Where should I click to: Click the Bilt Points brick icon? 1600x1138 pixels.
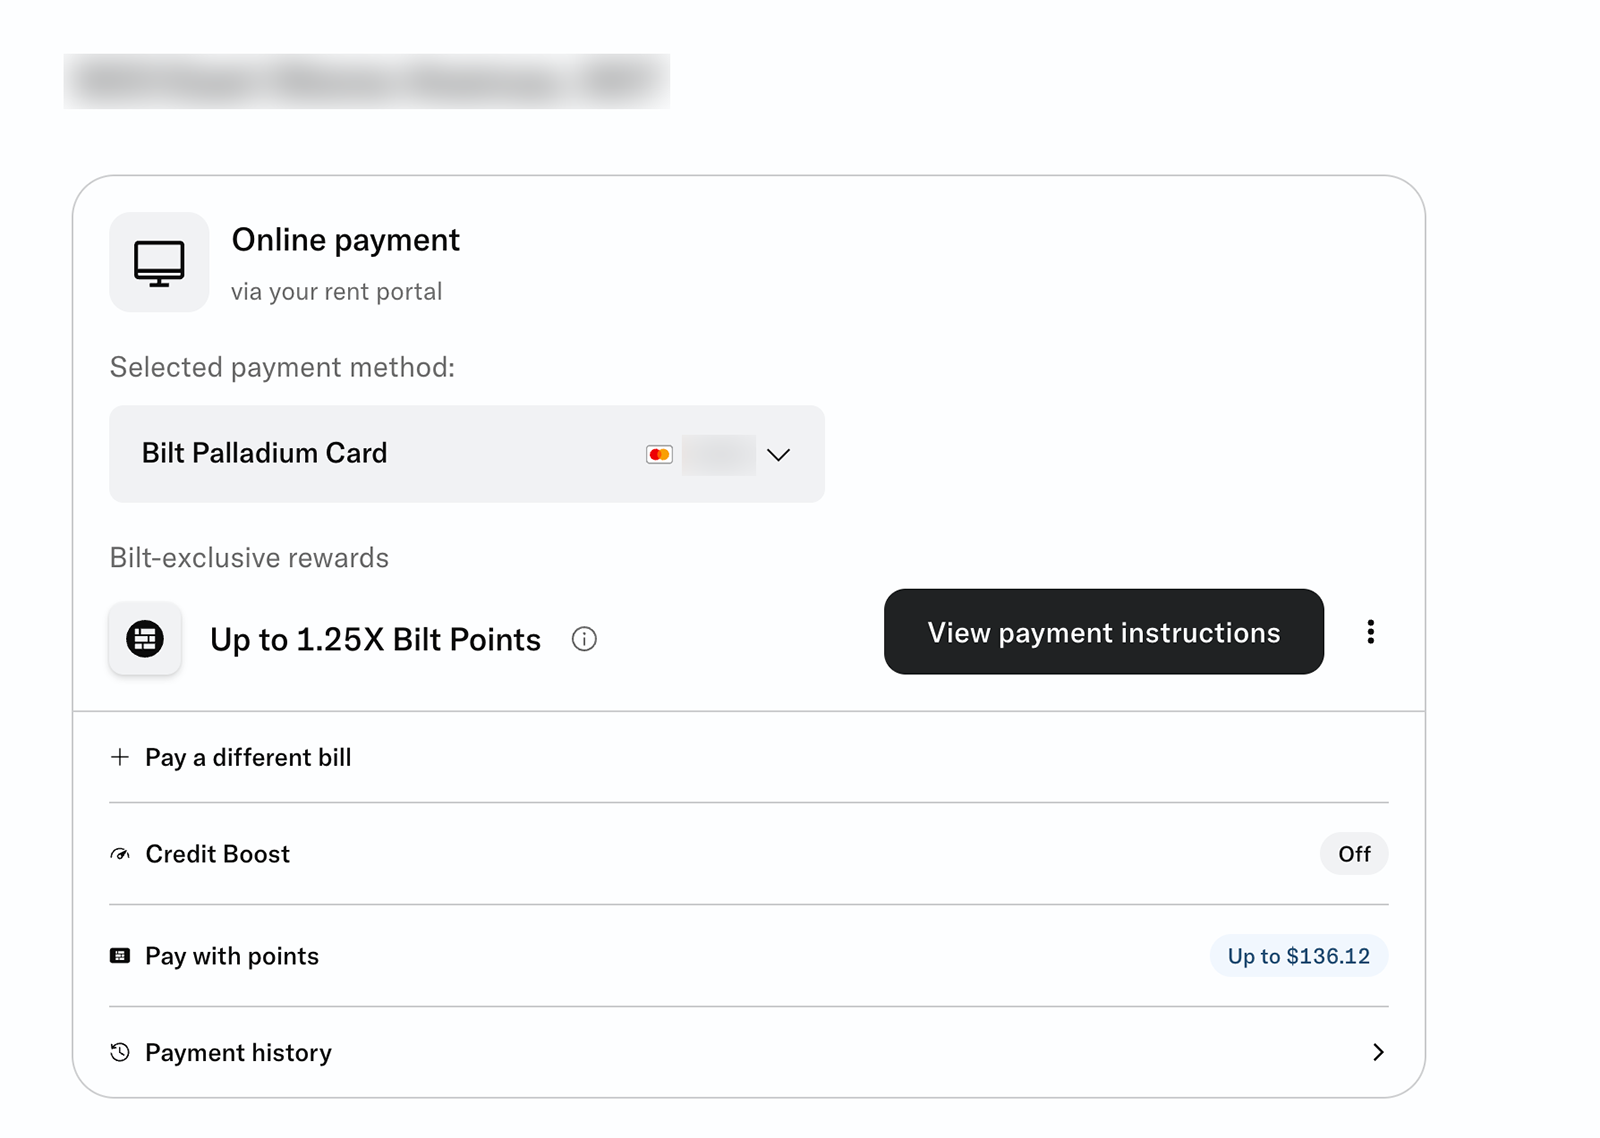pyautogui.click(x=145, y=638)
